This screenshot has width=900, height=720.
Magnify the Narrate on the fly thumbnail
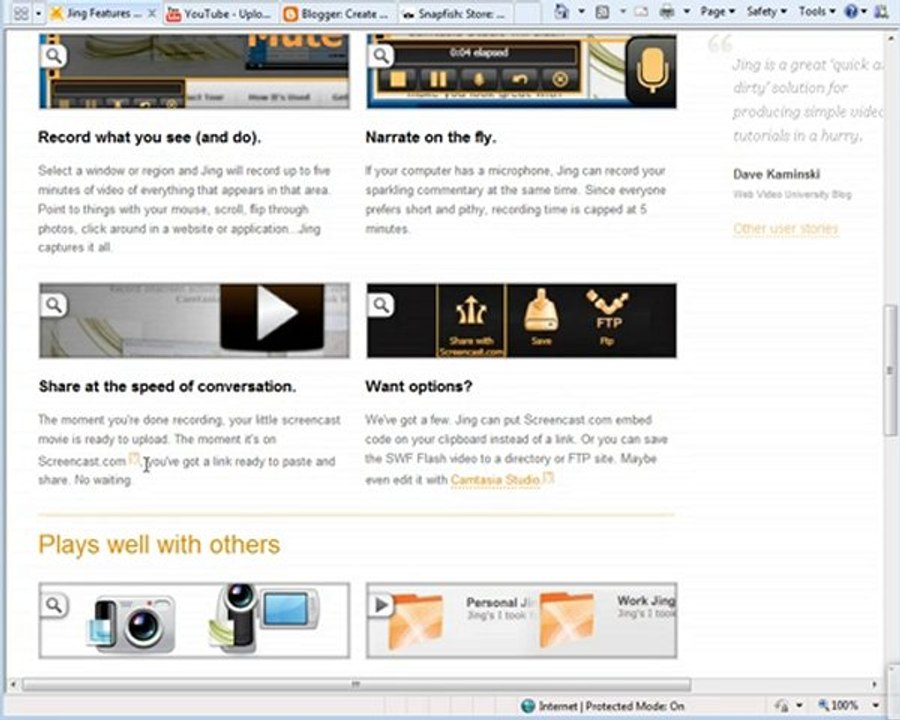(381, 56)
